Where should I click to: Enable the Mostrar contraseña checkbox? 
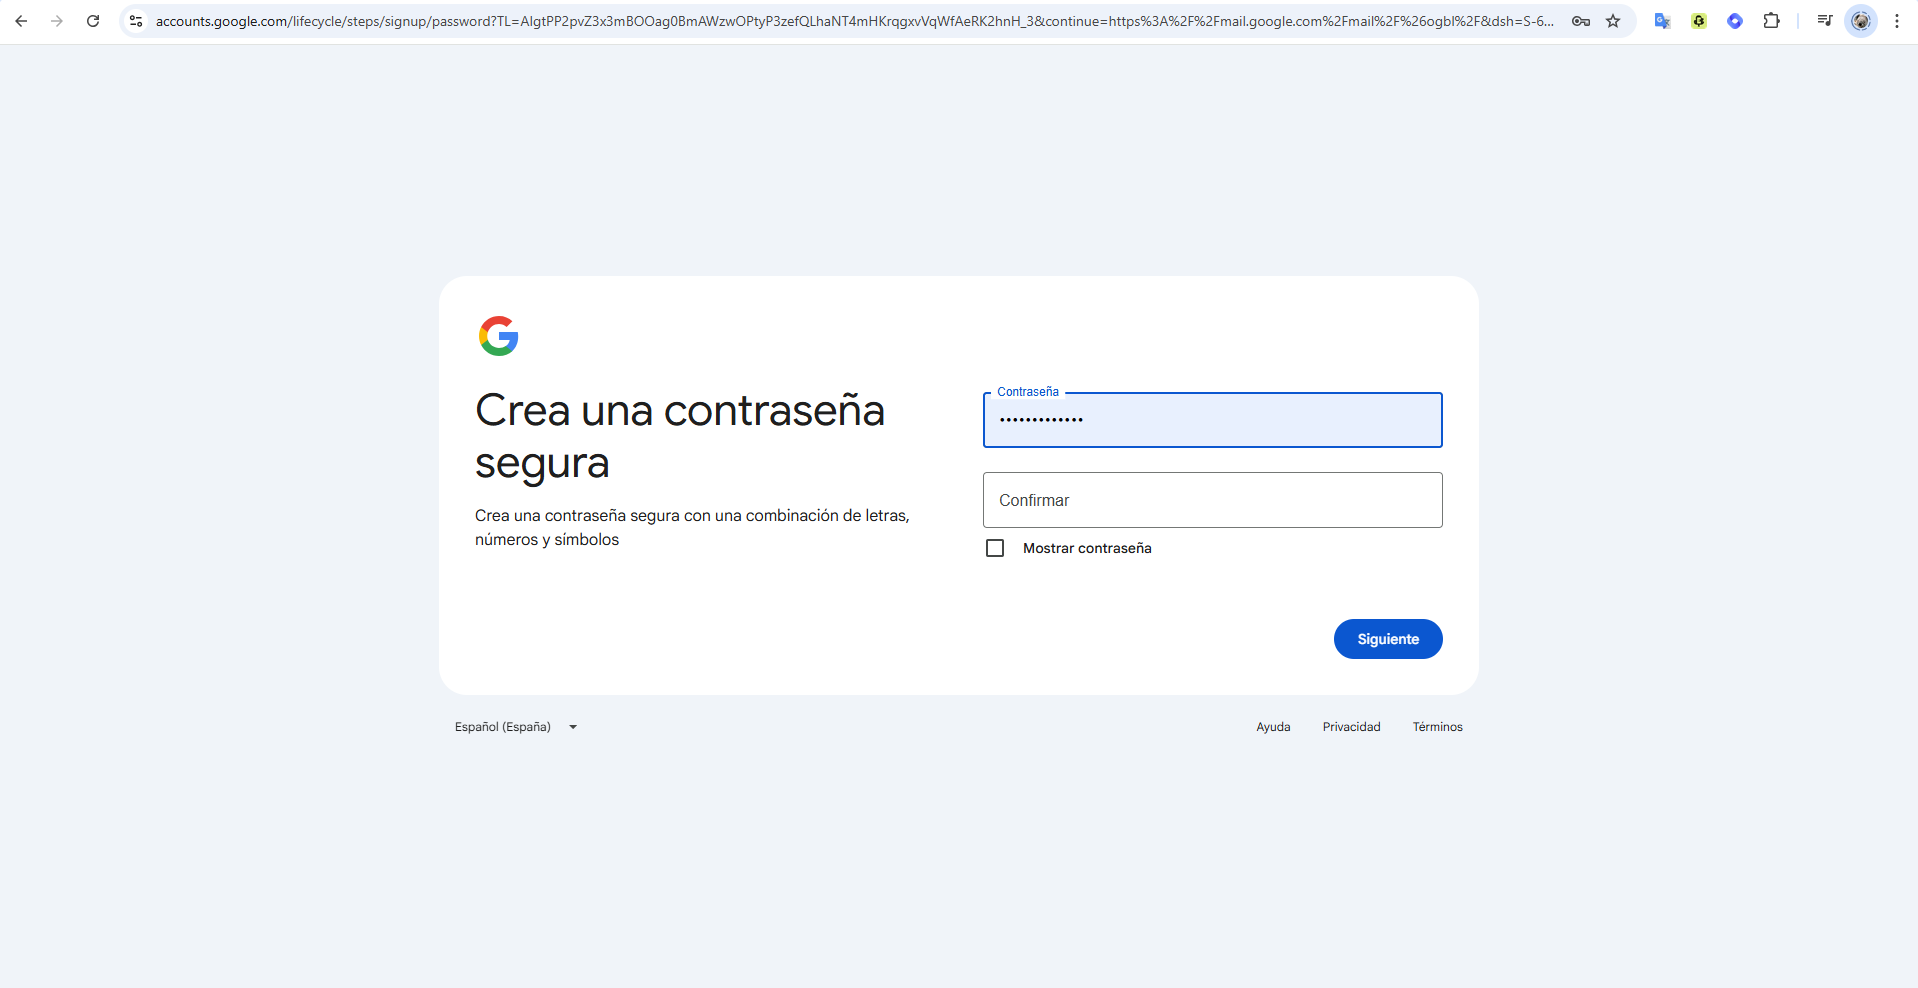point(995,548)
